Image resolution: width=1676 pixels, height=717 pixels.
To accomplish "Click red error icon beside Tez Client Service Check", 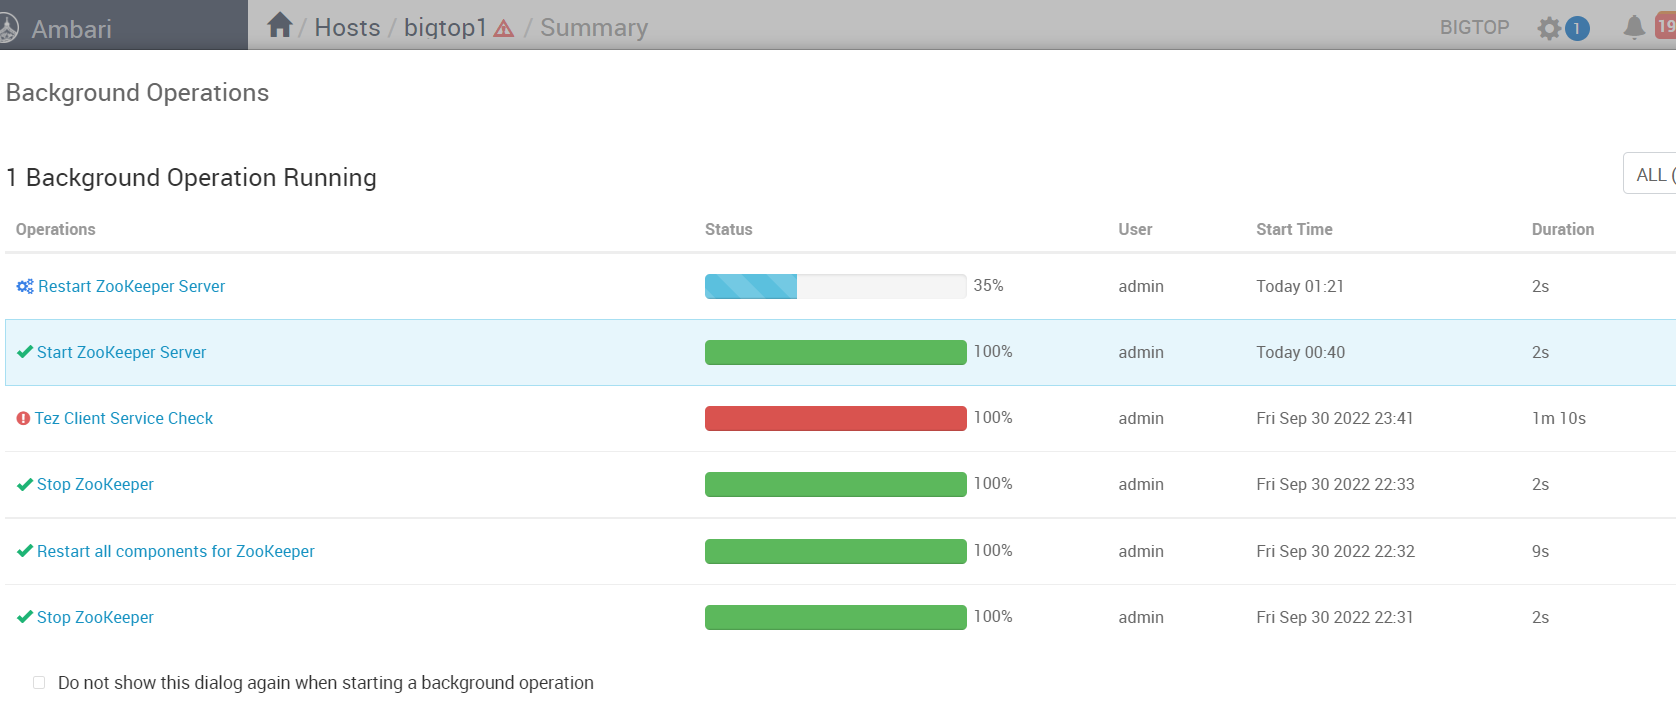I will (23, 418).
